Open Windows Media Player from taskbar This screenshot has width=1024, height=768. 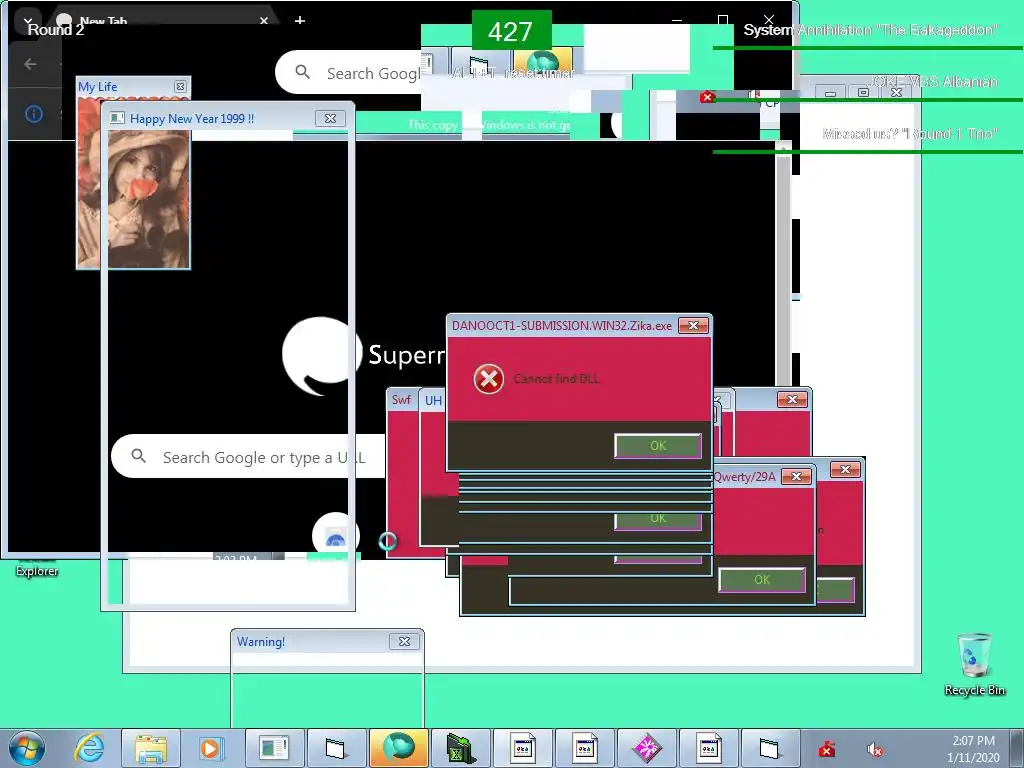click(210, 748)
